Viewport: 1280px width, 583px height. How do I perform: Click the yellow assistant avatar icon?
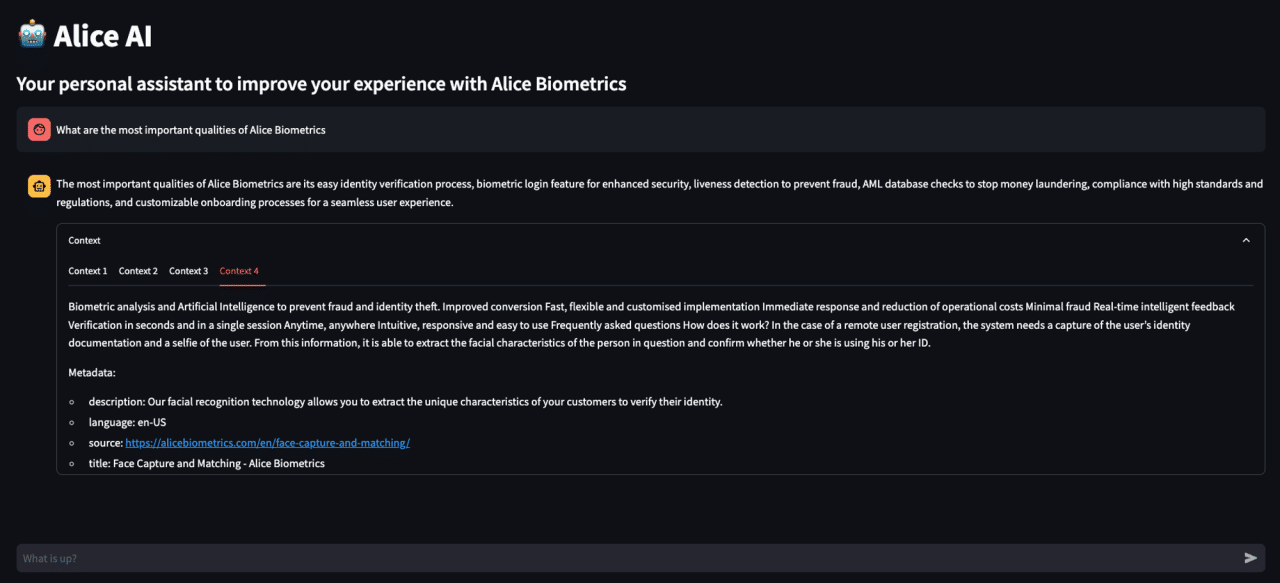pyautogui.click(x=39, y=185)
